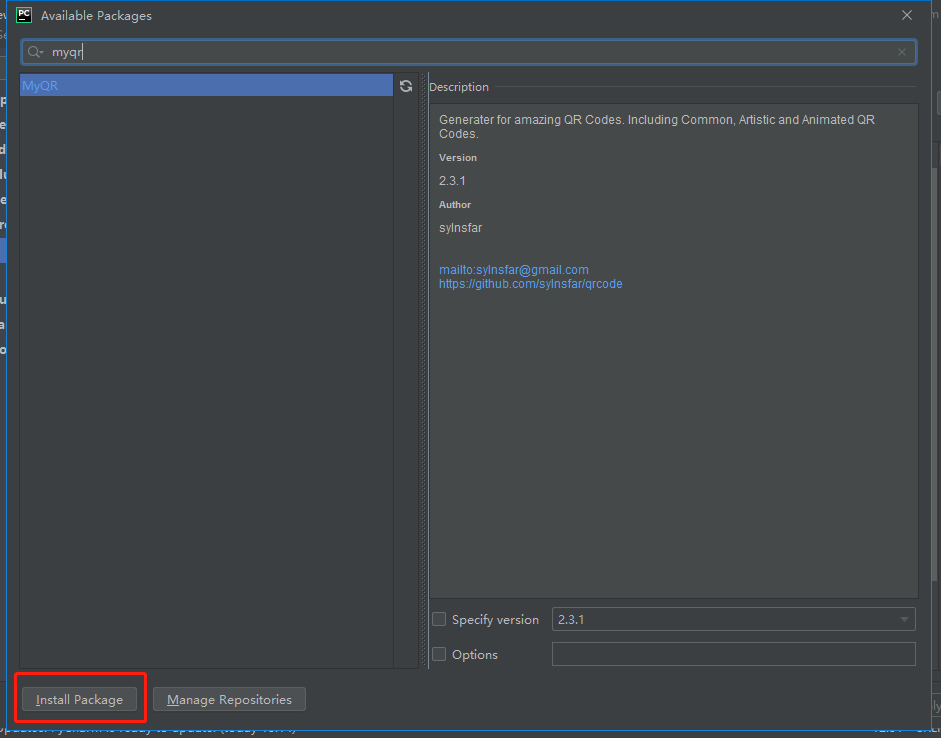Click the Options text input field

point(733,654)
